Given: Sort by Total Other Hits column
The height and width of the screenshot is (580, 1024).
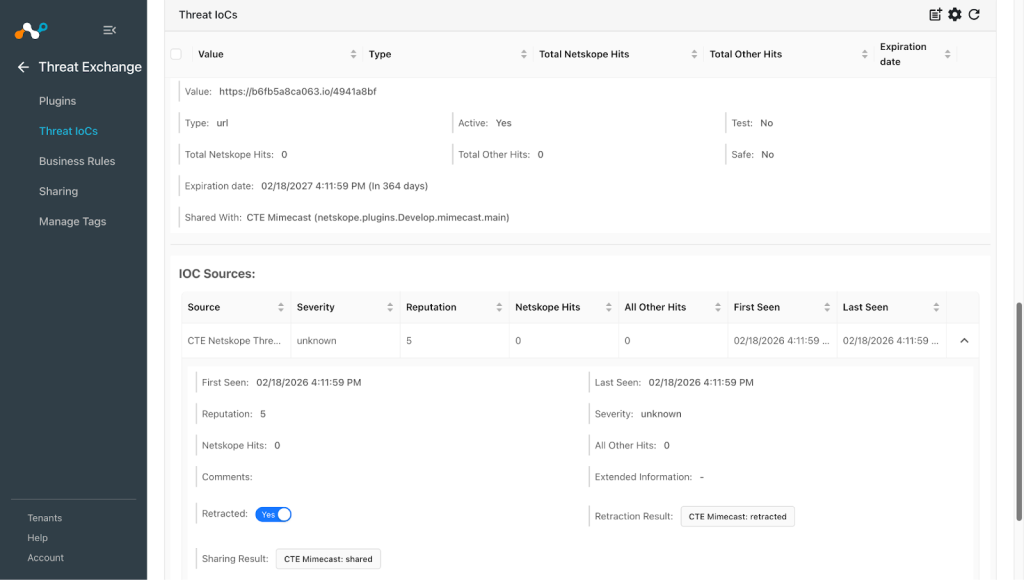Looking at the screenshot, I should (x=865, y=54).
